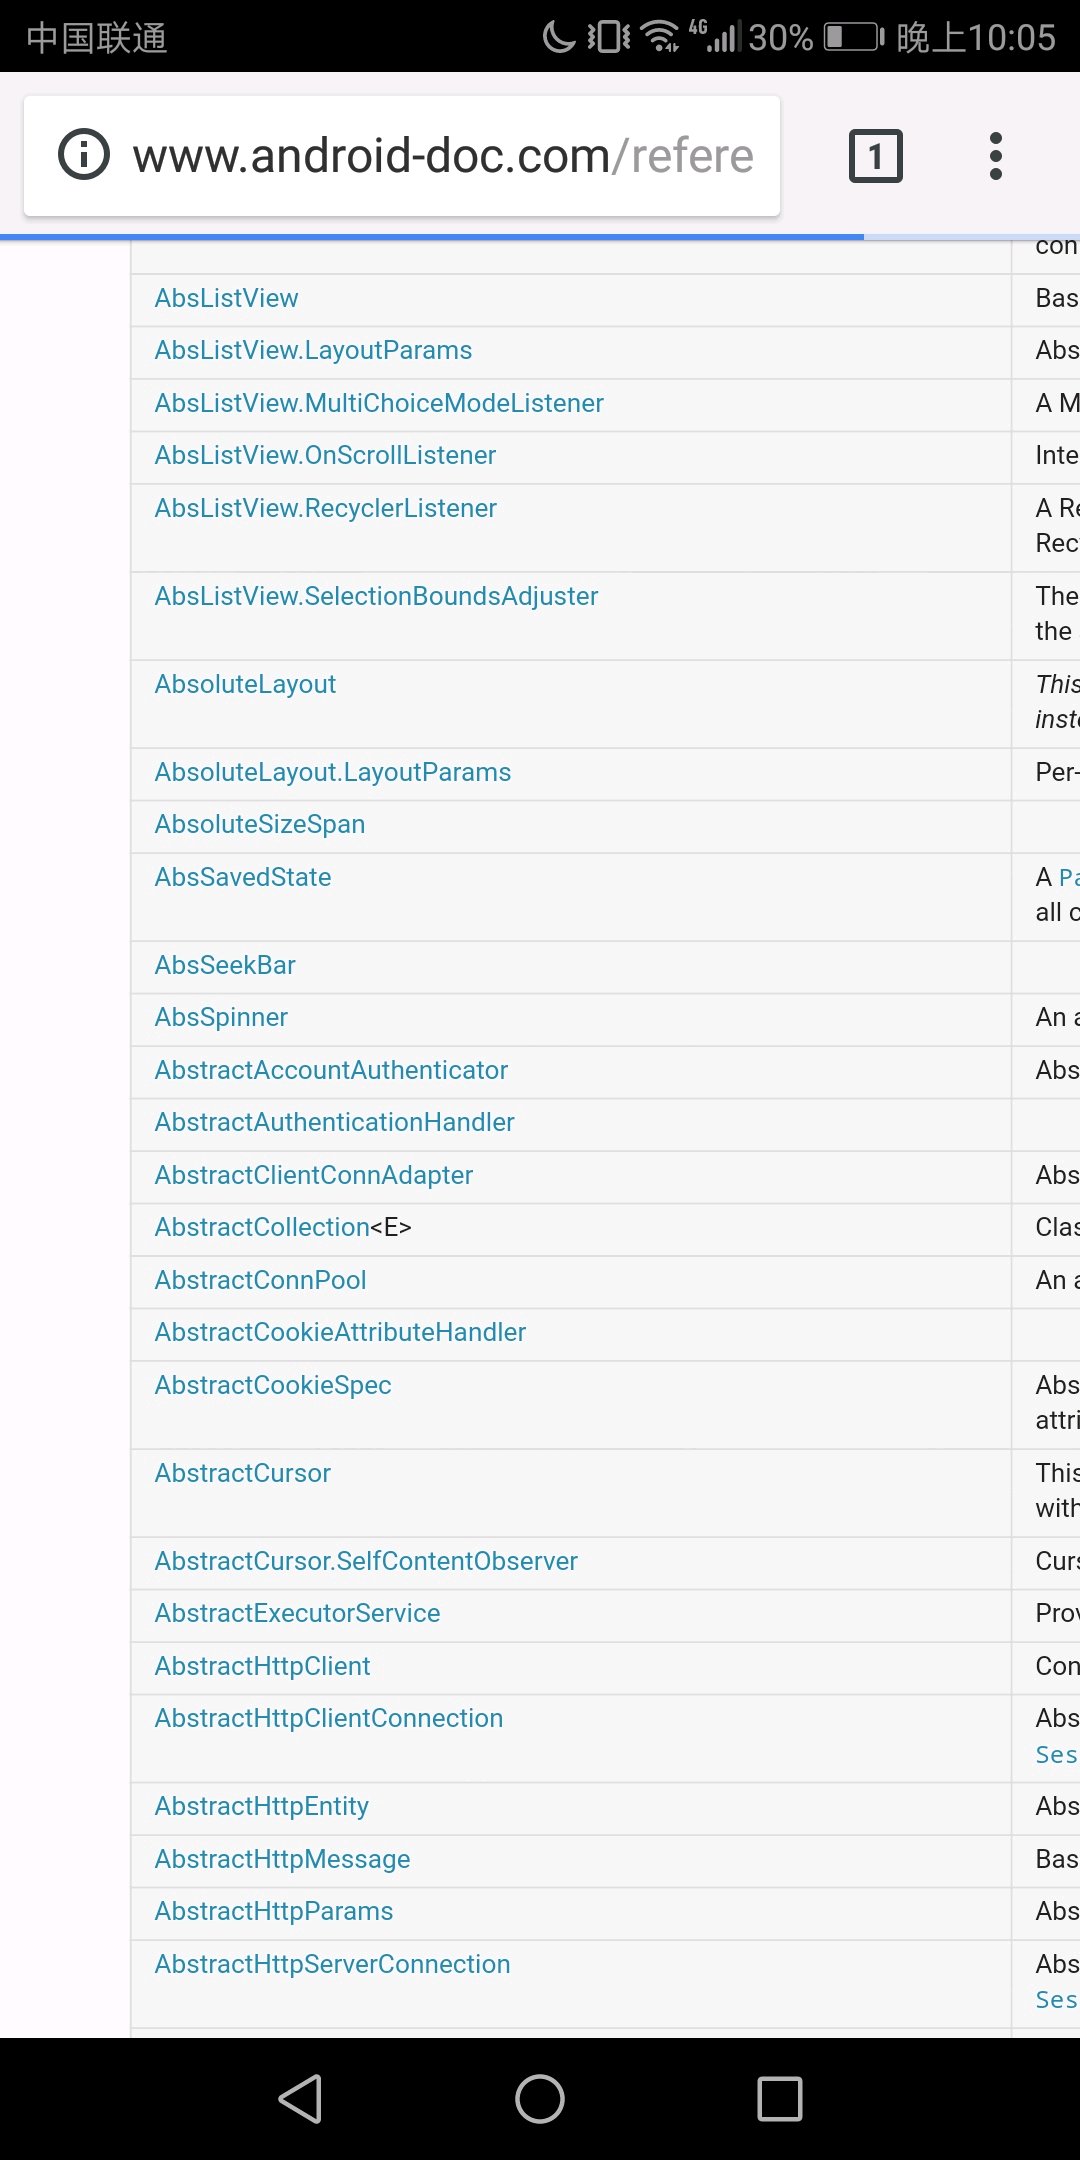
Task: Focus the www.android-doc.com URL field
Action: pyautogui.click(x=442, y=156)
